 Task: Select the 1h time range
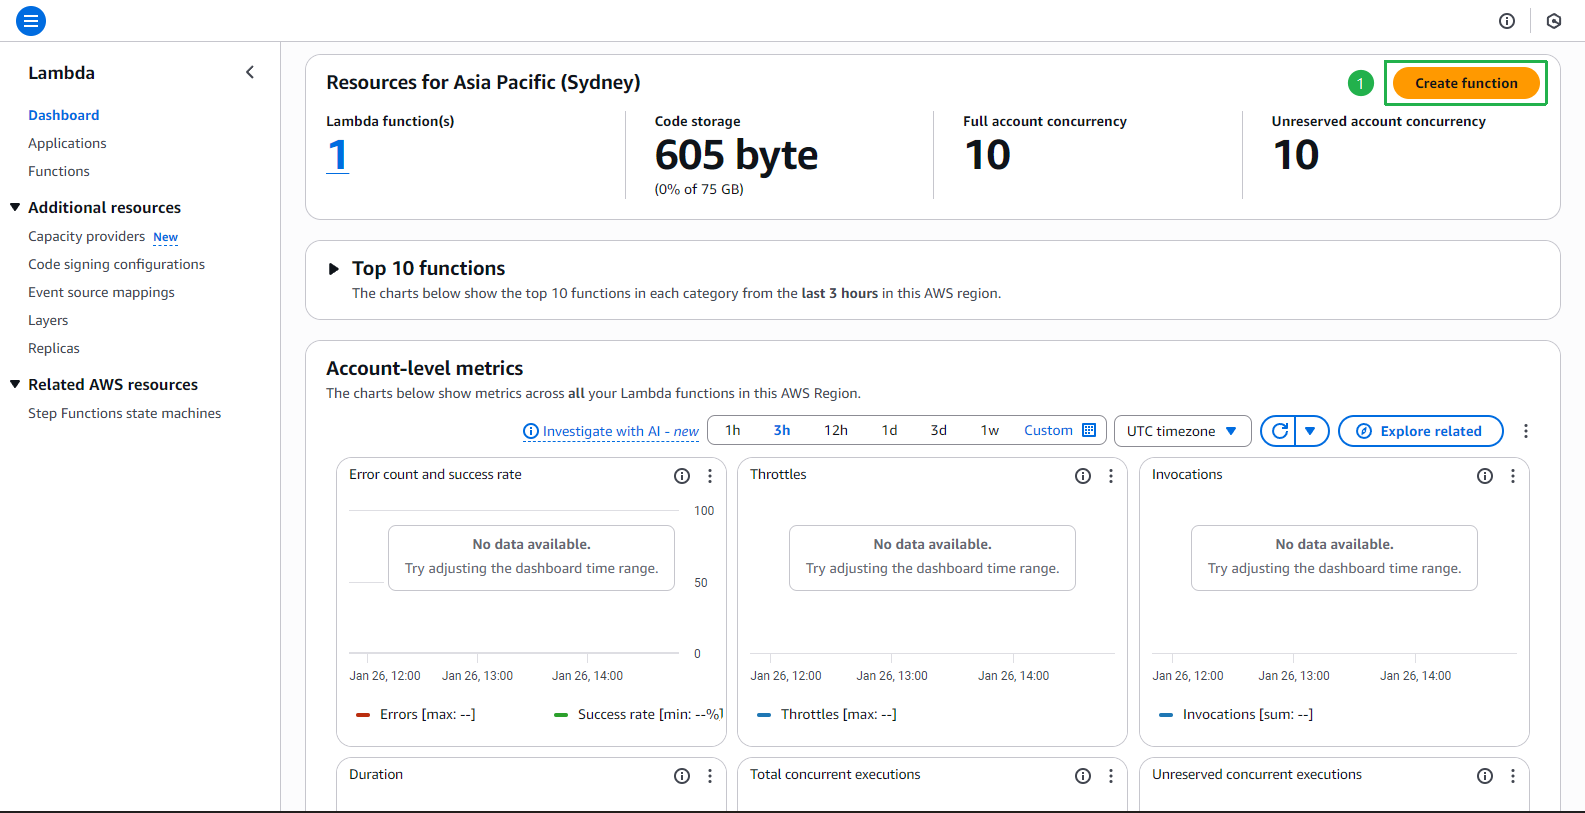[733, 430]
